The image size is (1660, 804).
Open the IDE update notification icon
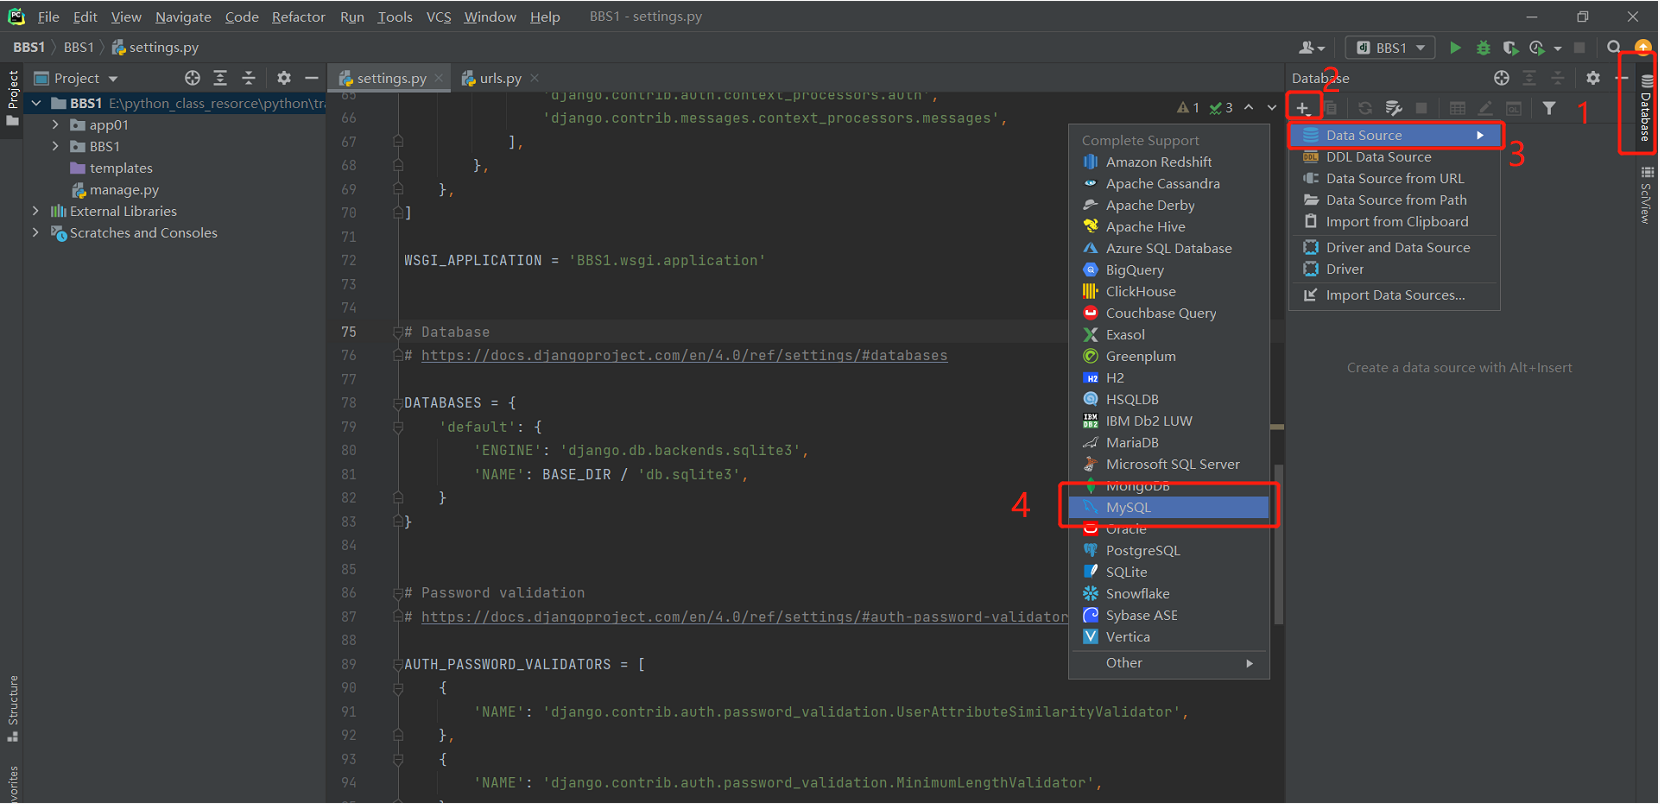click(1643, 47)
